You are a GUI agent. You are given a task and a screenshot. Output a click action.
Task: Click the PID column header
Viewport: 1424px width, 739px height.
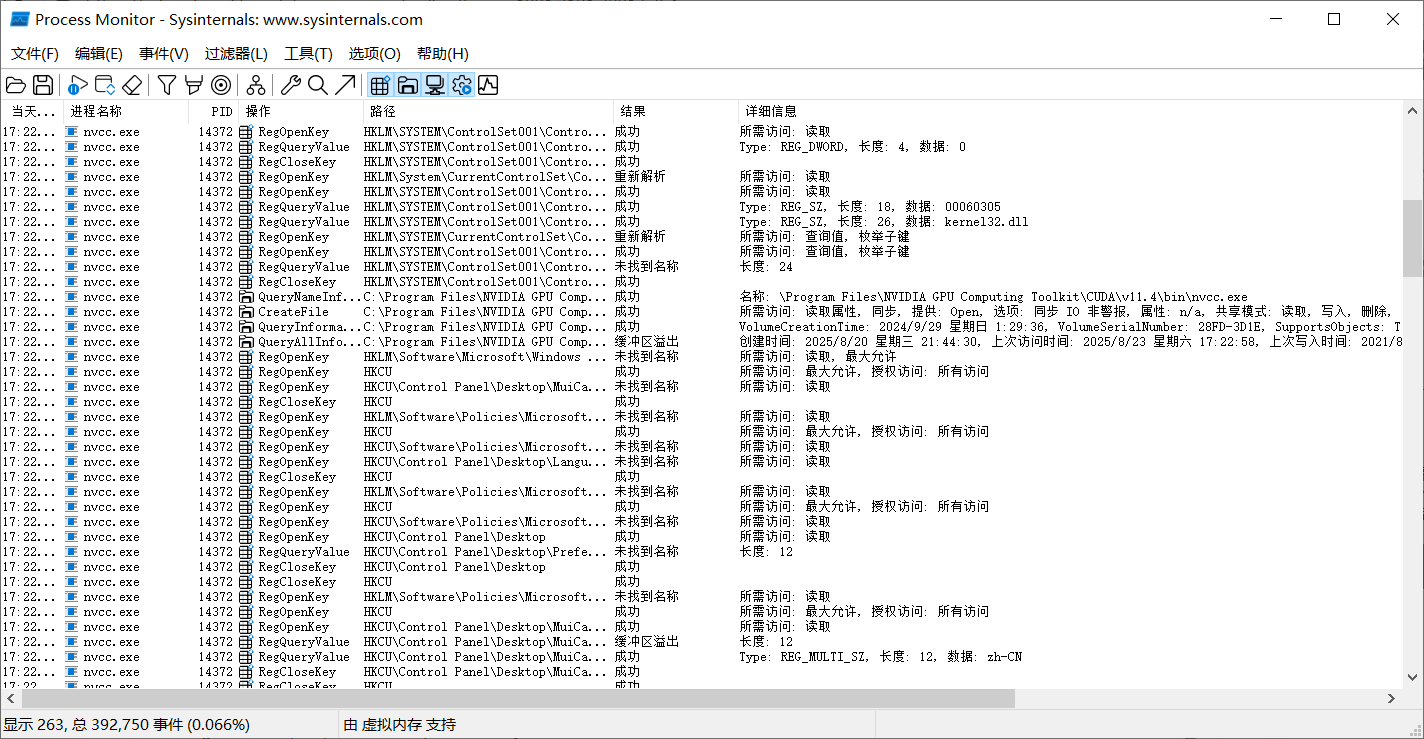214,111
